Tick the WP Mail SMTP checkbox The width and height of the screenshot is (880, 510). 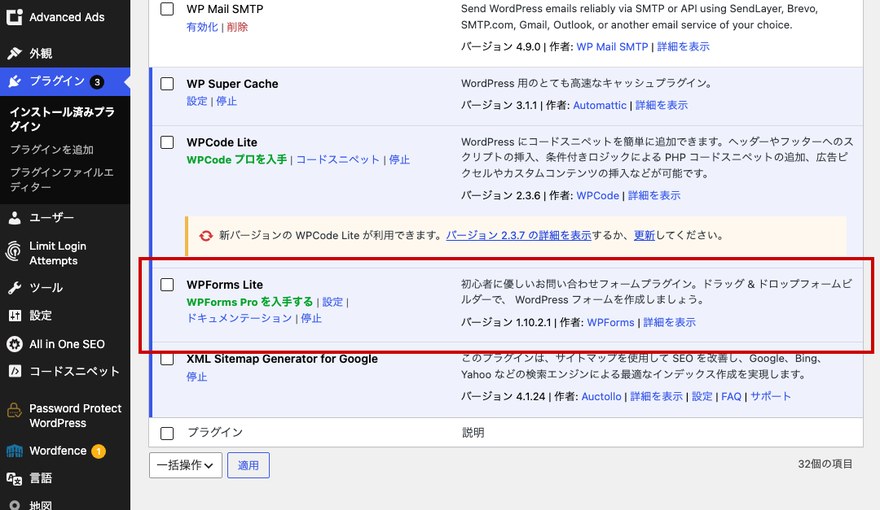167,9
